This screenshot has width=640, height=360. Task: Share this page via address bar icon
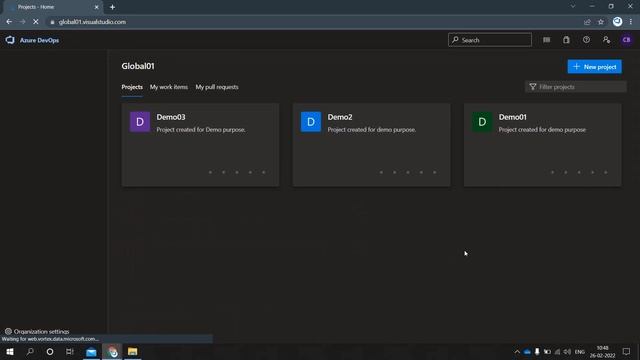(587, 22)
